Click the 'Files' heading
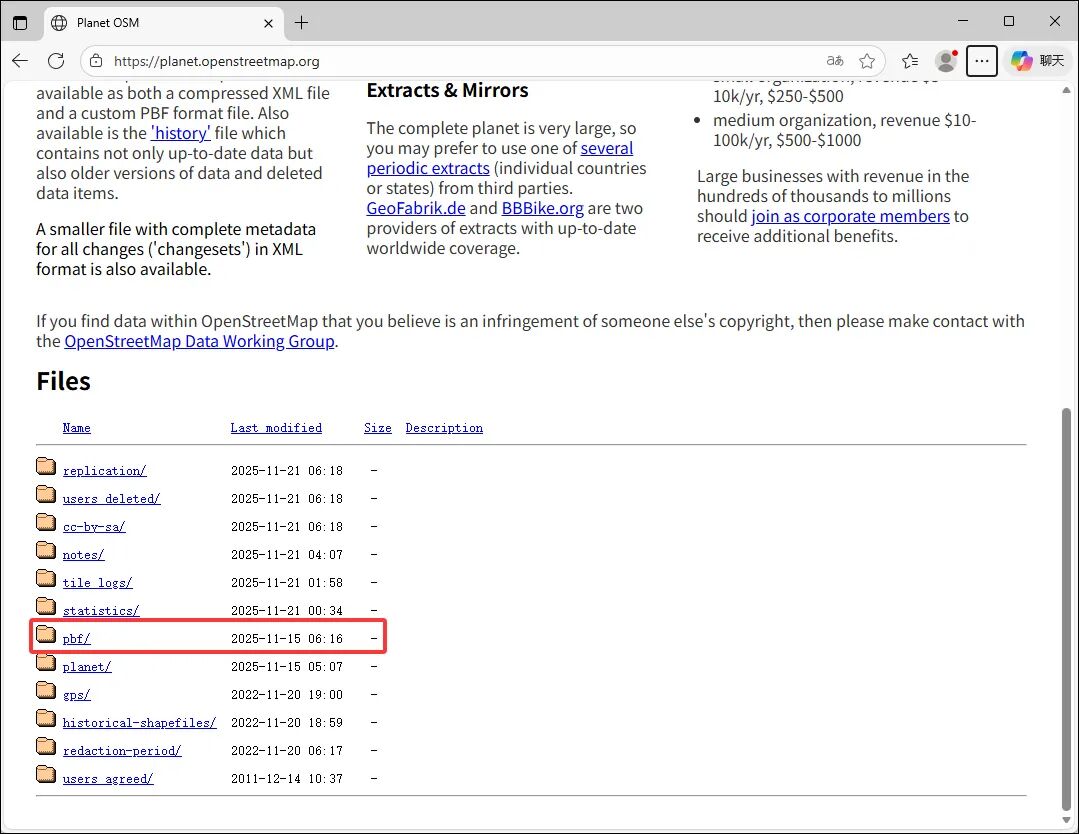This screenshot has height=834, width=1079. click(x=63, y=381)
